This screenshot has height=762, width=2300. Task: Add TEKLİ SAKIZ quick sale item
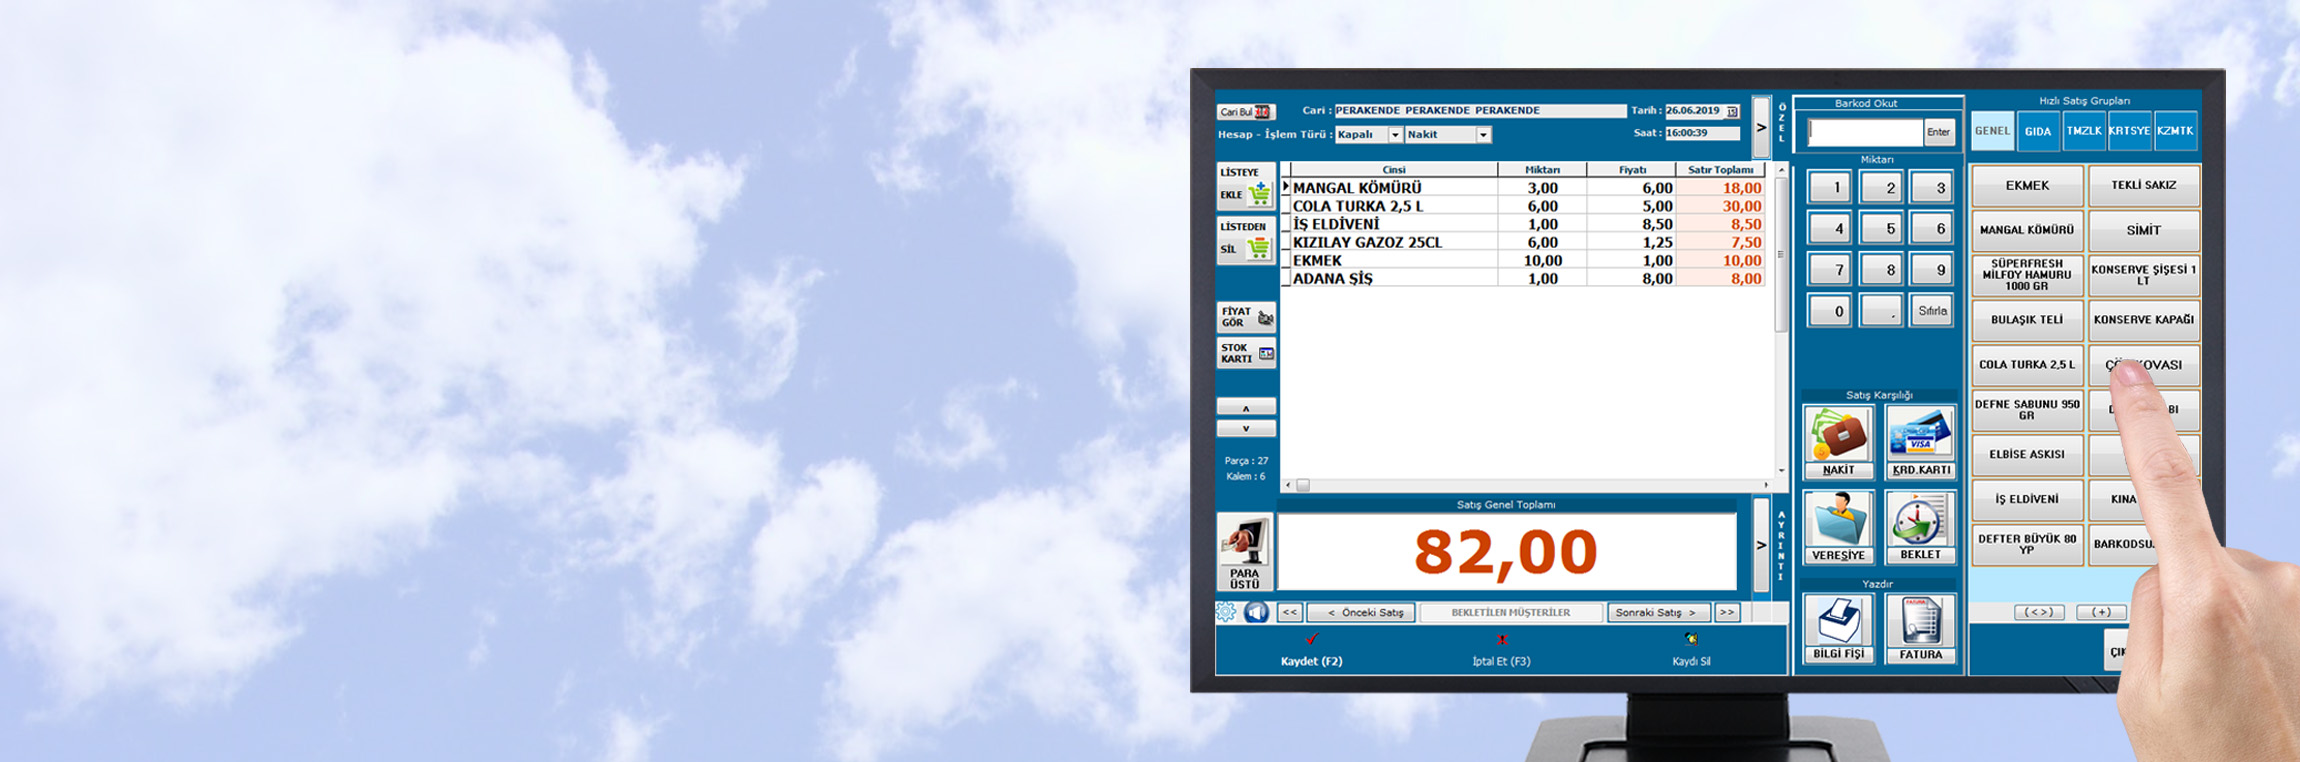point(2143,186)
